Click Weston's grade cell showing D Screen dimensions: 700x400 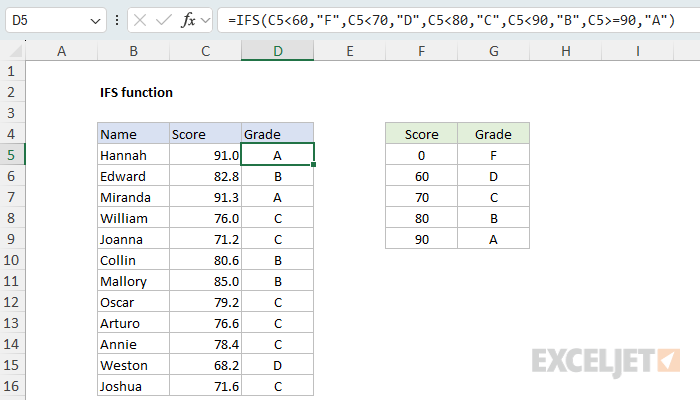[278, 365]
